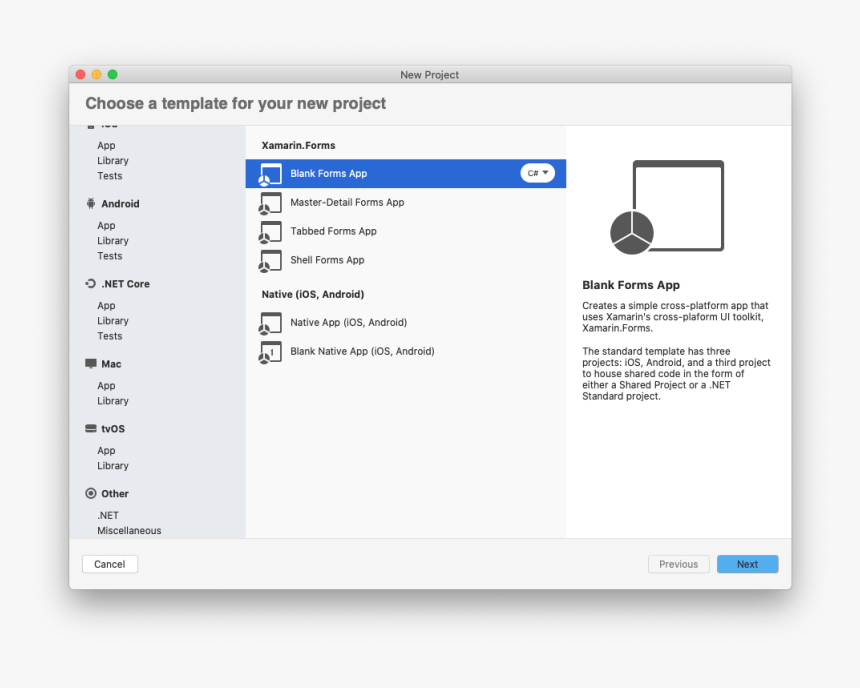Screen dimensions: 860x688
Task: Click the disabled Previous button
Action: click(x=678, y=564)
